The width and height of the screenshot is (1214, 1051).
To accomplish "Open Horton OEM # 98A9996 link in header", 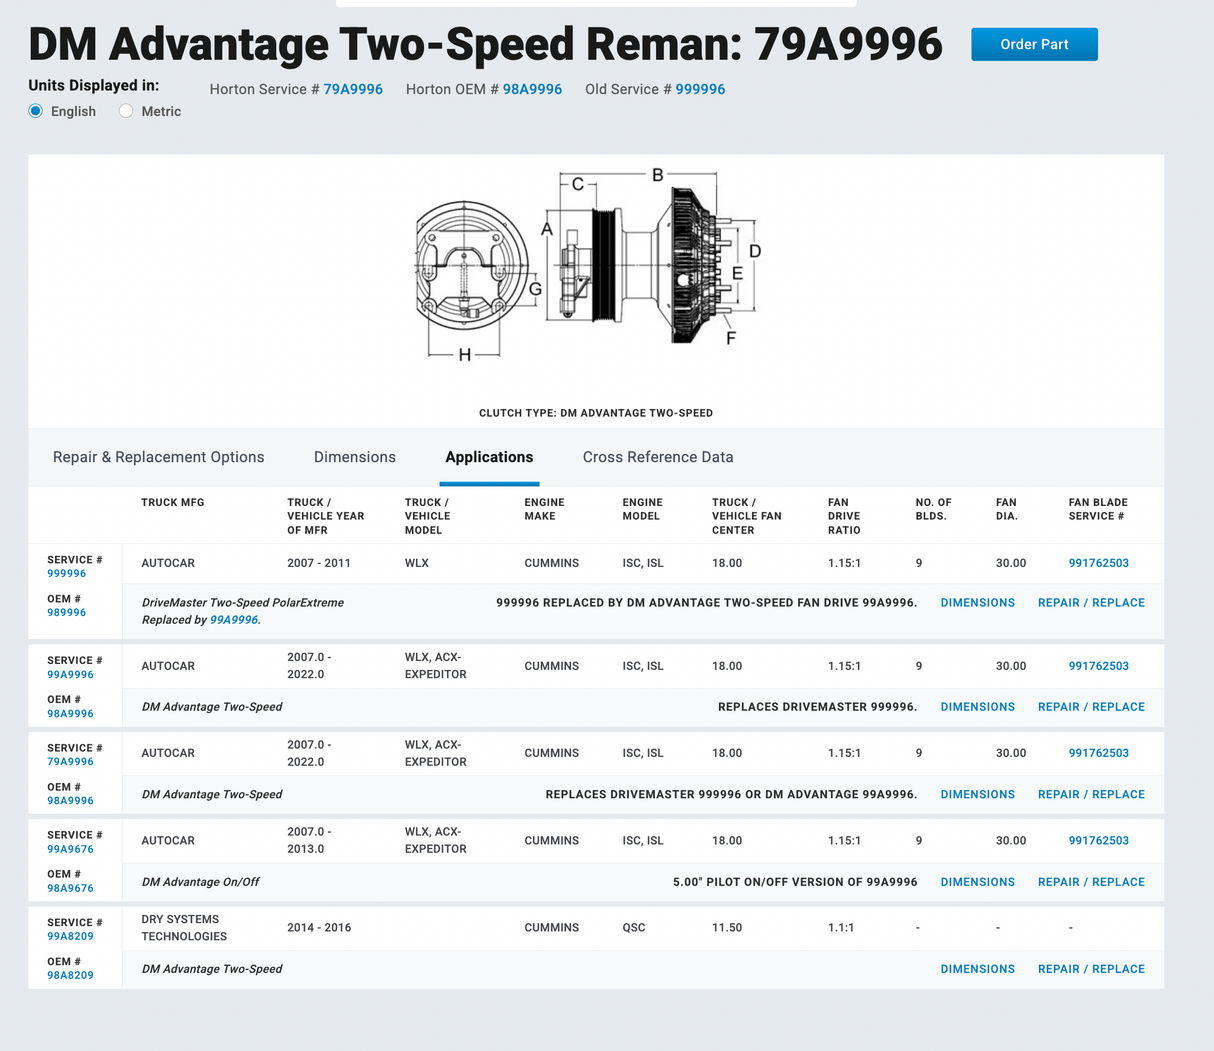I will [532, 89].
